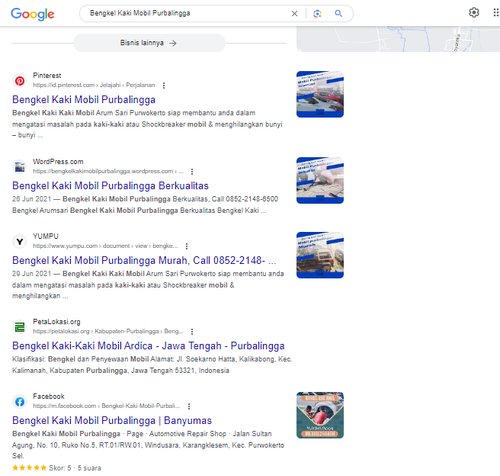Click the WordPress.com site name text
This screenshot has height=476, width=500.
coord(58,162)
